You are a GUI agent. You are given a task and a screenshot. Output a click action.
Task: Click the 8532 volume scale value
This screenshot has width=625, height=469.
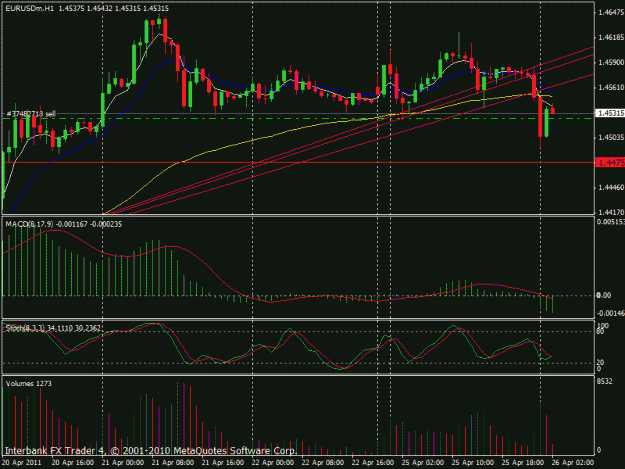tap(605, 382)
